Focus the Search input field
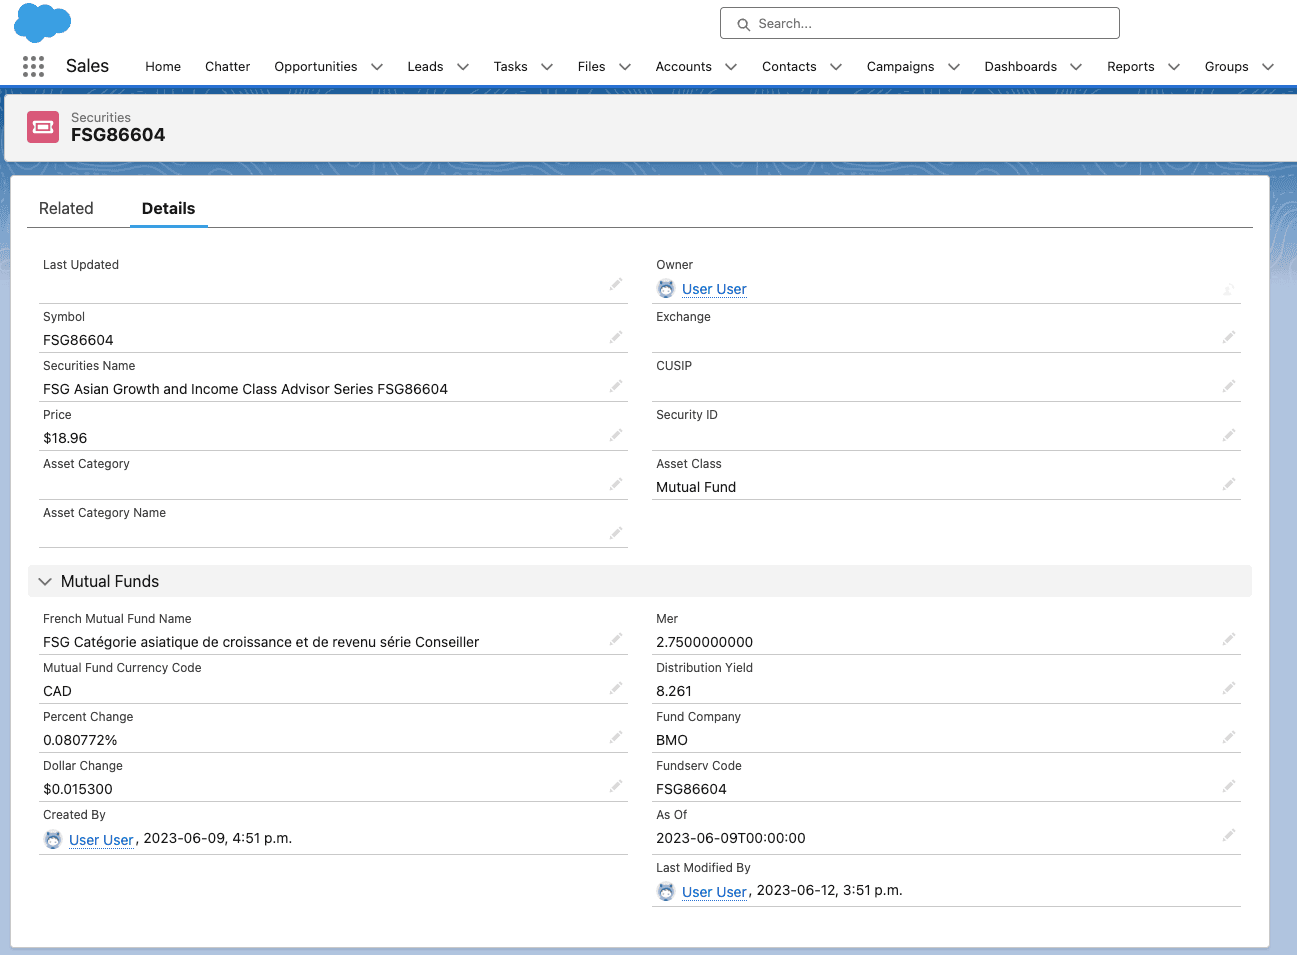The height and width of the screenshot is (955, 1297). (x=919, y=23)
